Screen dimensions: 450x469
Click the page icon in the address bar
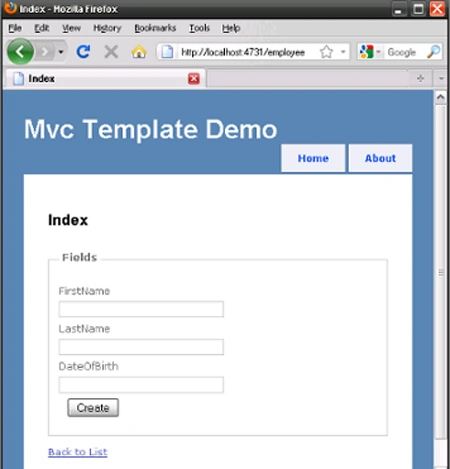tap(167, 52)
